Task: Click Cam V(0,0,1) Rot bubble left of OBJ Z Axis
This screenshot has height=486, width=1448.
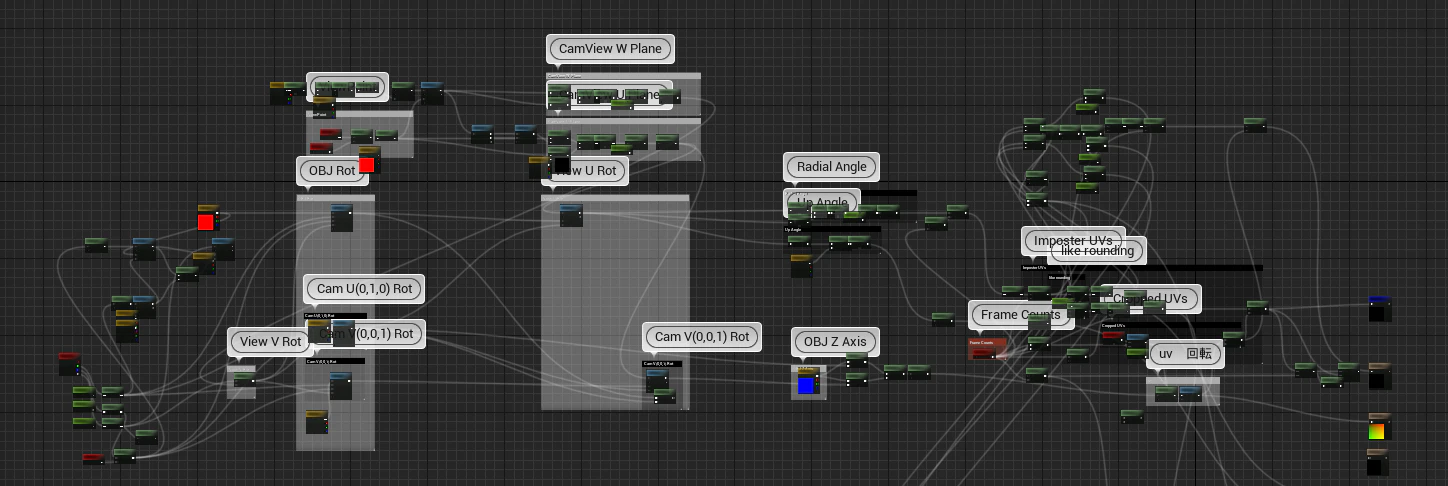Action: click(x=701, y=336)
